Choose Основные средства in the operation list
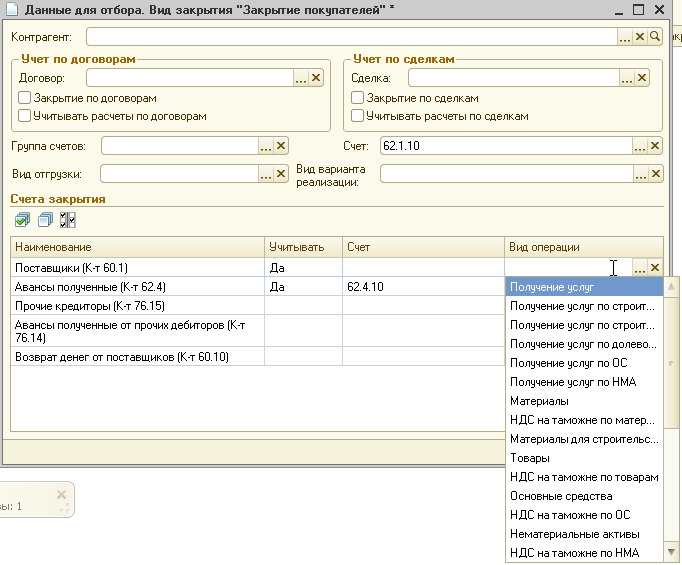Image resolution: width=682 pixels, height=565 pixels. point(560,496)
